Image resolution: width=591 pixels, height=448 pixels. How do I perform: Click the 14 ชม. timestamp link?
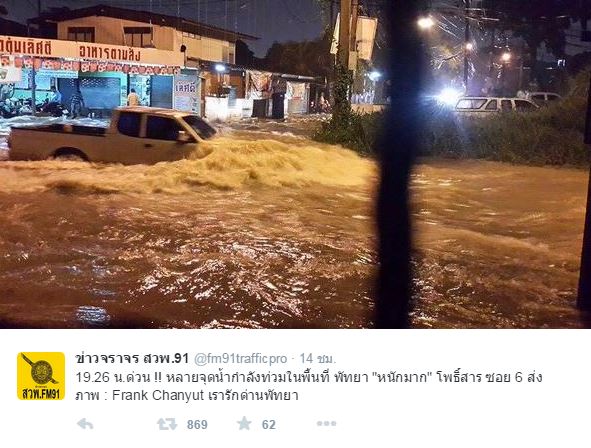[318, 359]
